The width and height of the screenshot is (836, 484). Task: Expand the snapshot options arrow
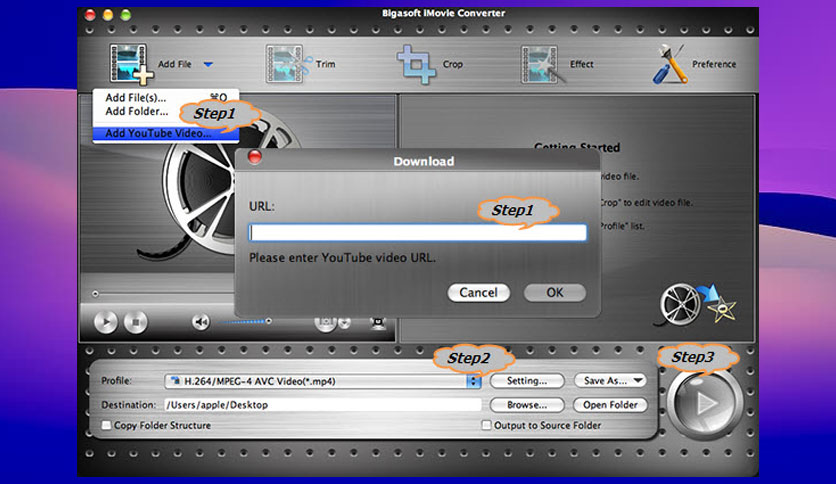(x=345, y=323)
